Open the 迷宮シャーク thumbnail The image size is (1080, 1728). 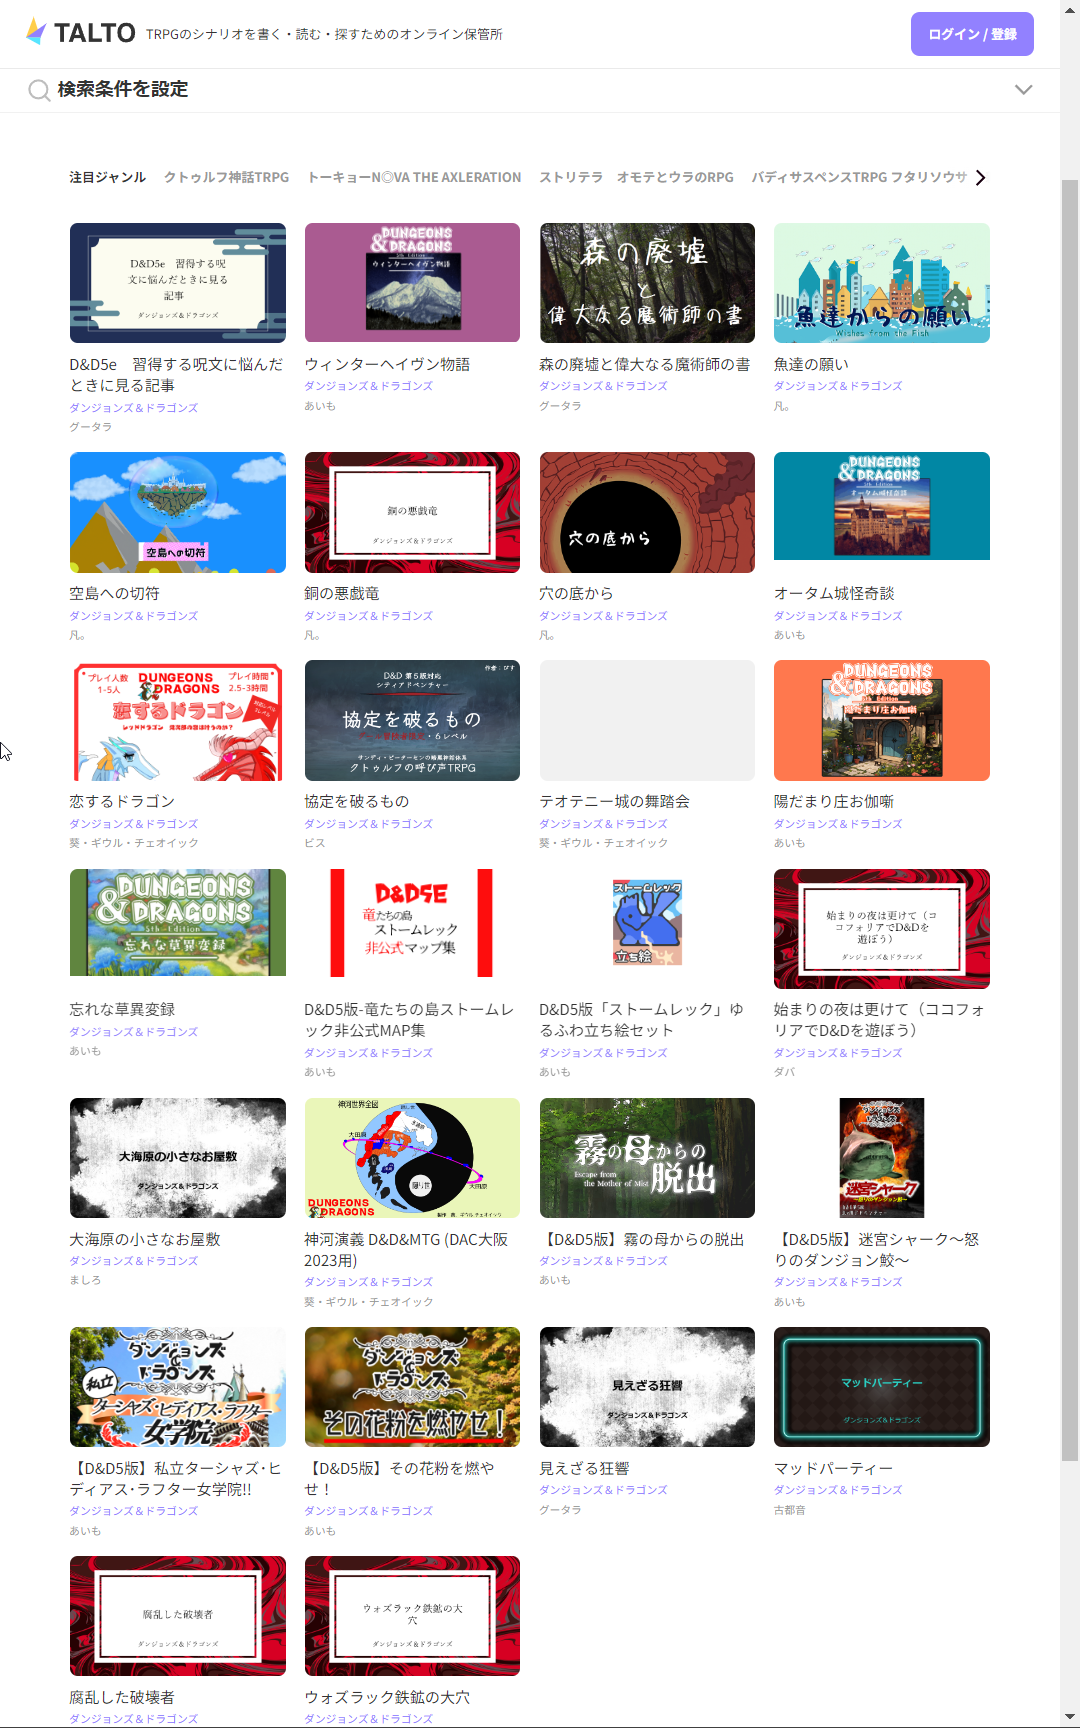tap(882, 1158)
